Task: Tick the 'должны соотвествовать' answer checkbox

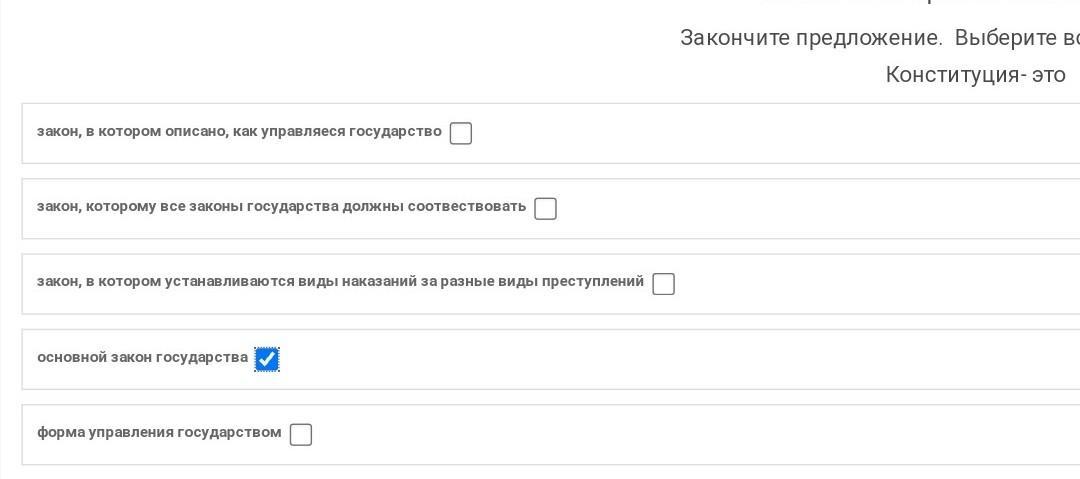Action: point(545,208)
